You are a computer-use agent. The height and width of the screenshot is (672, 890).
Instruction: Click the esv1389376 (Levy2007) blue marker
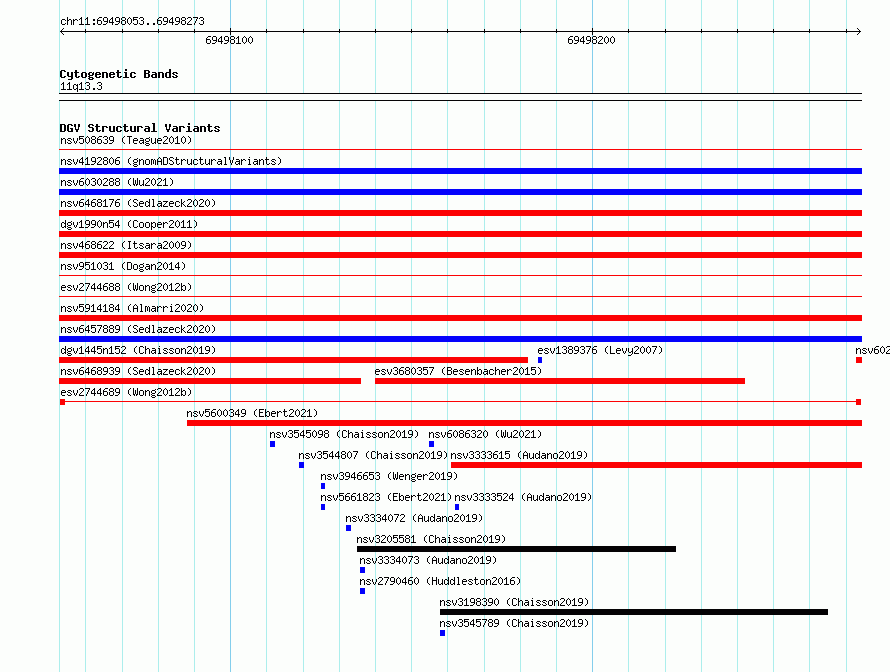[x=540, y=360]
